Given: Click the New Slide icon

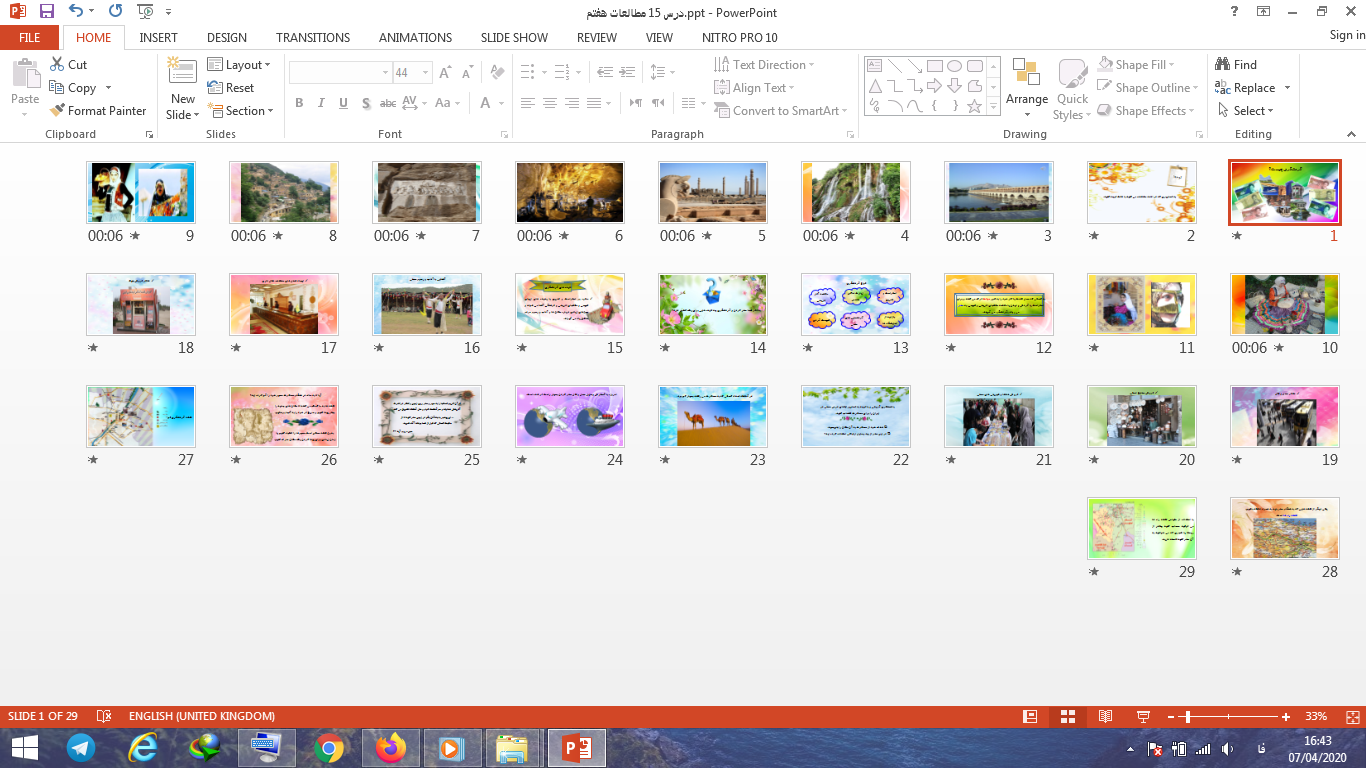Looking at the screenshot, I should [x=182, y=73].
